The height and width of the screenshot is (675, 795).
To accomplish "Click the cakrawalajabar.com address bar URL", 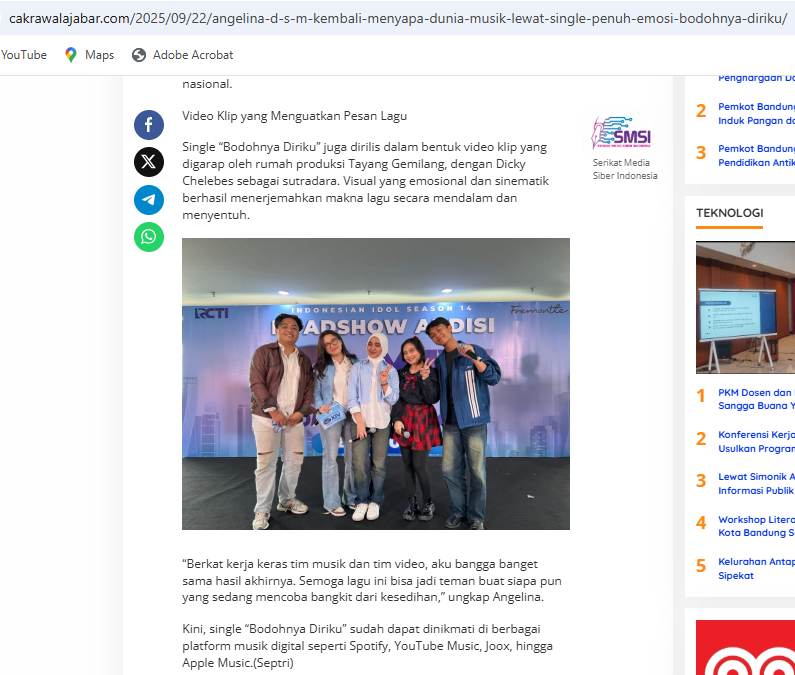I will coord(397,18).
